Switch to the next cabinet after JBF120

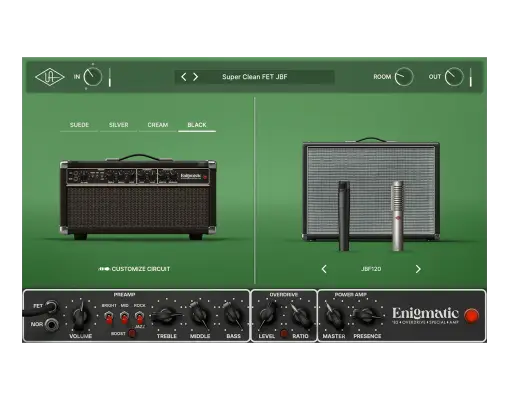pos(418,269)
